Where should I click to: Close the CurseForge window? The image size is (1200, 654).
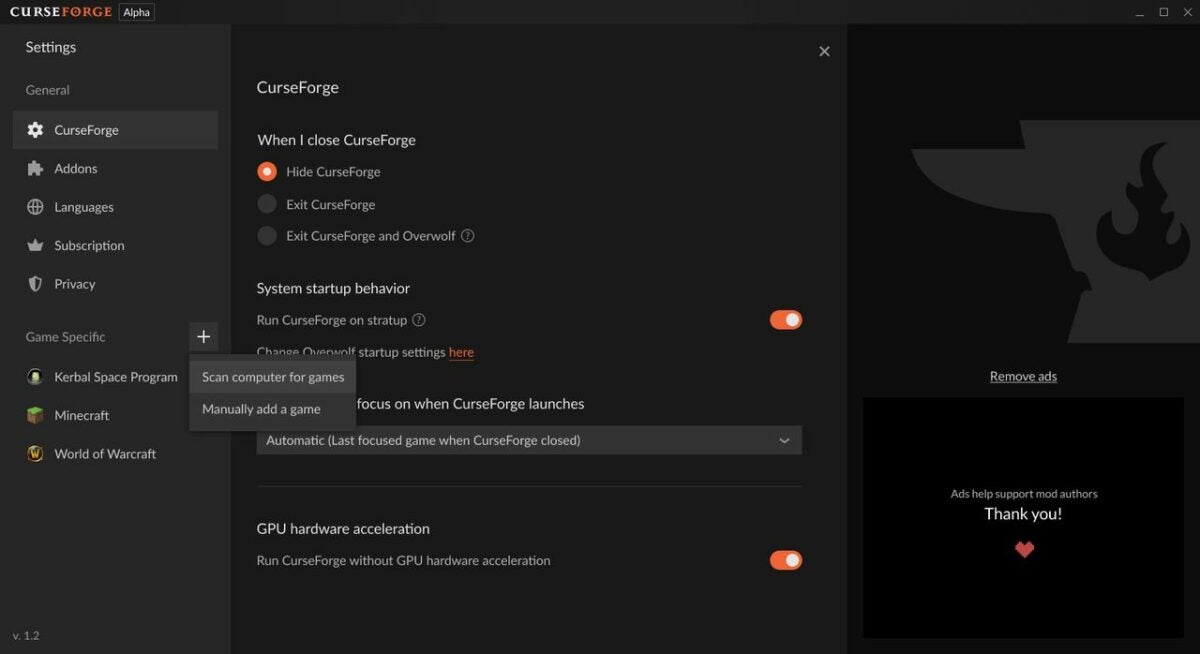[1186, 12]
